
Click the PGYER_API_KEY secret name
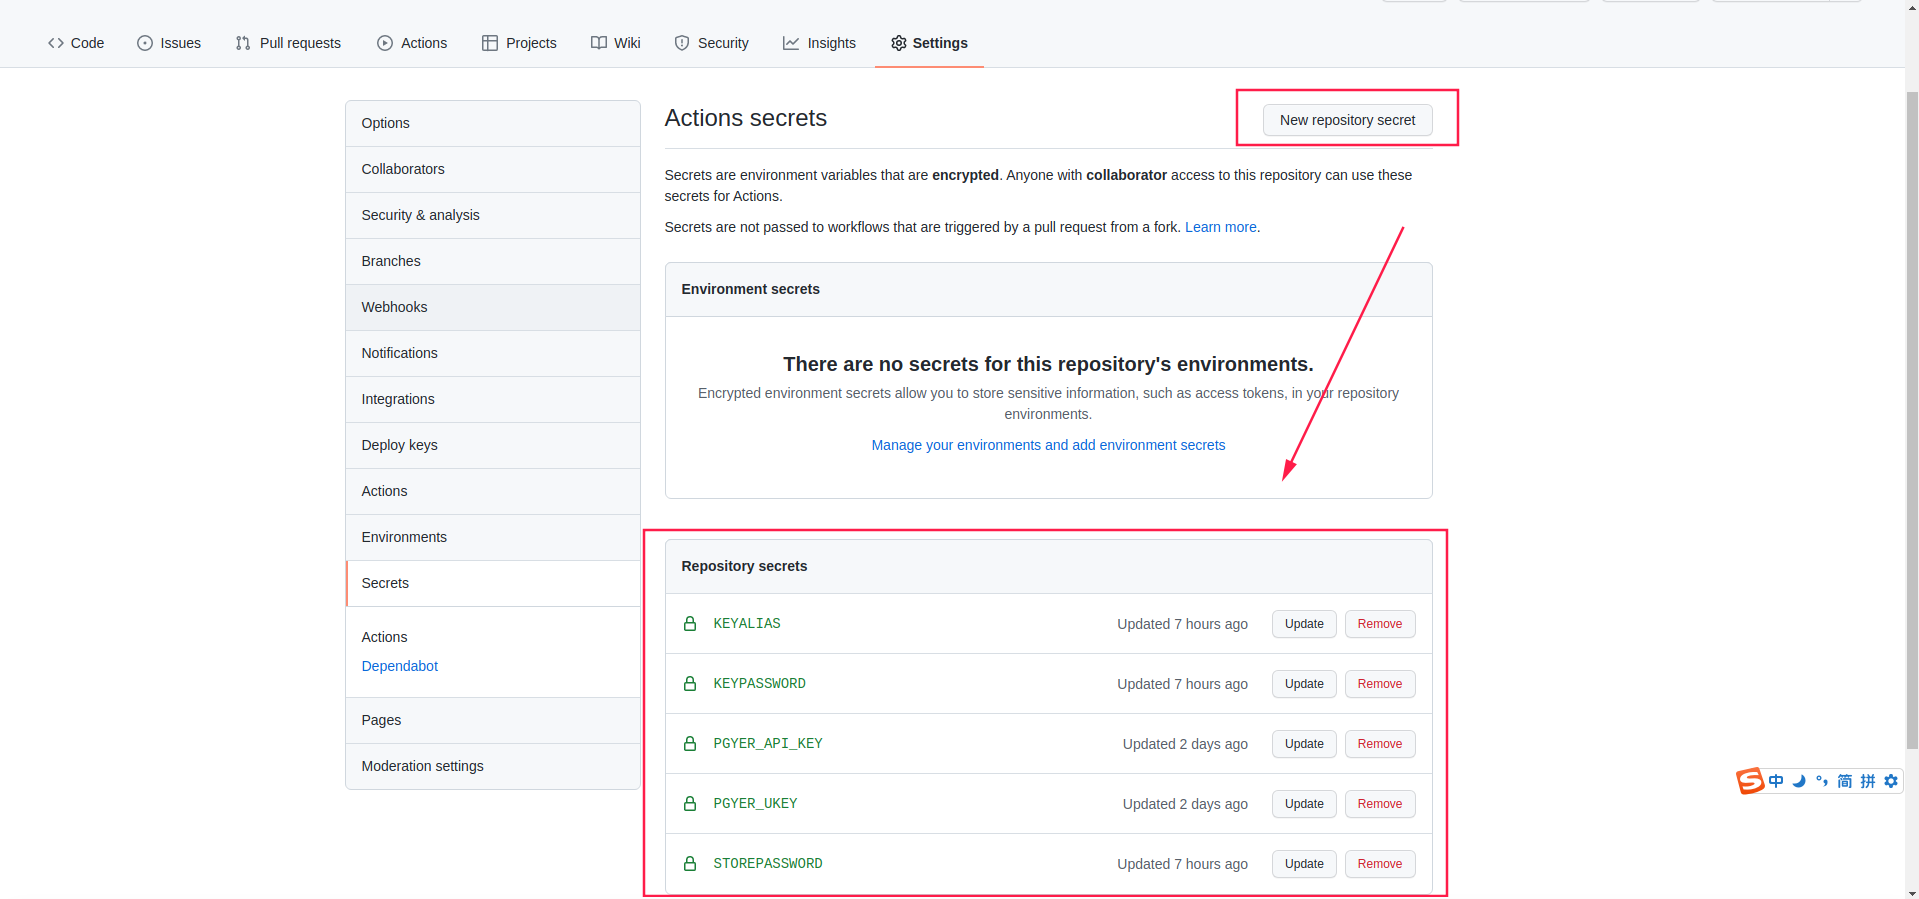(x=768, y=744)
